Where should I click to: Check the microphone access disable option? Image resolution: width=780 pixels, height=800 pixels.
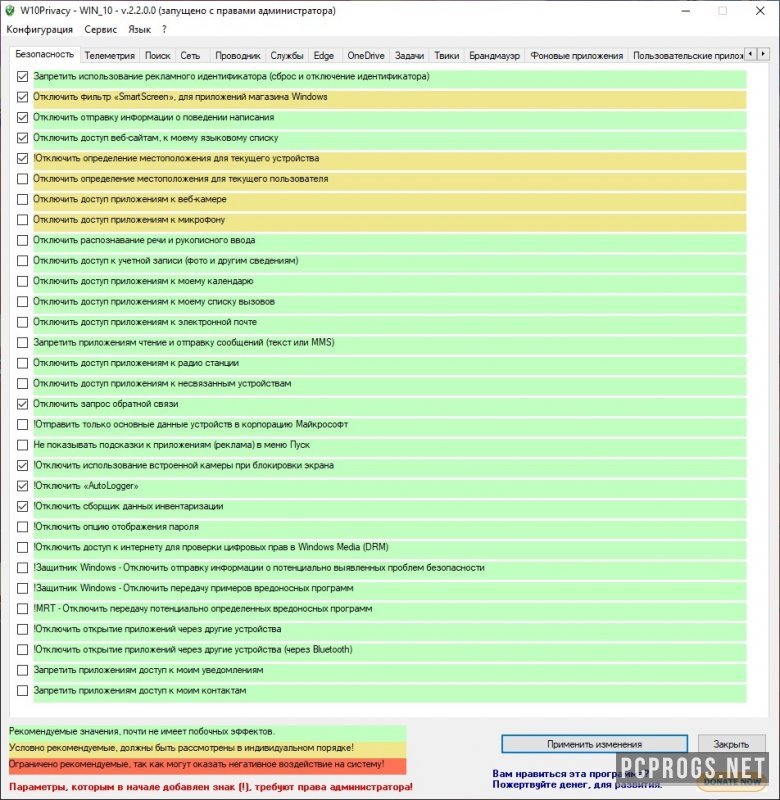22,220
